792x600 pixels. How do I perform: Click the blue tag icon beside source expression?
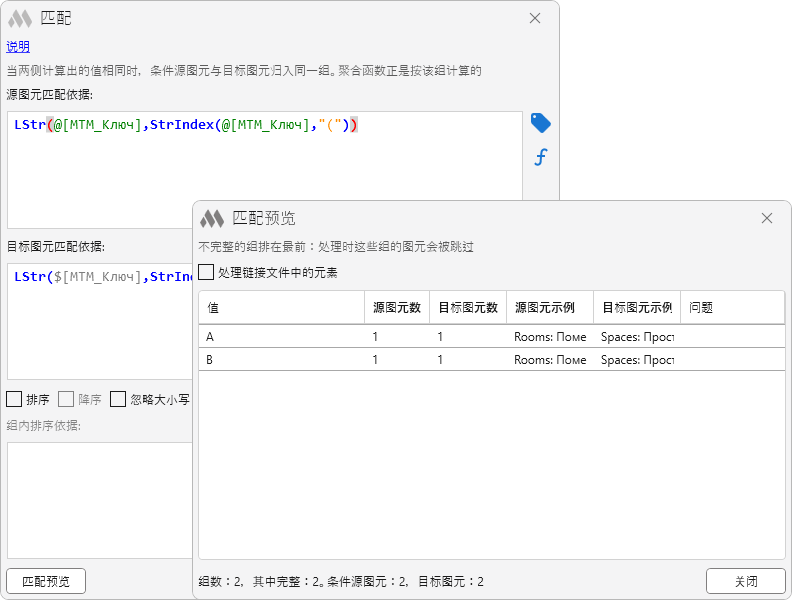click(x=540, y=123)
